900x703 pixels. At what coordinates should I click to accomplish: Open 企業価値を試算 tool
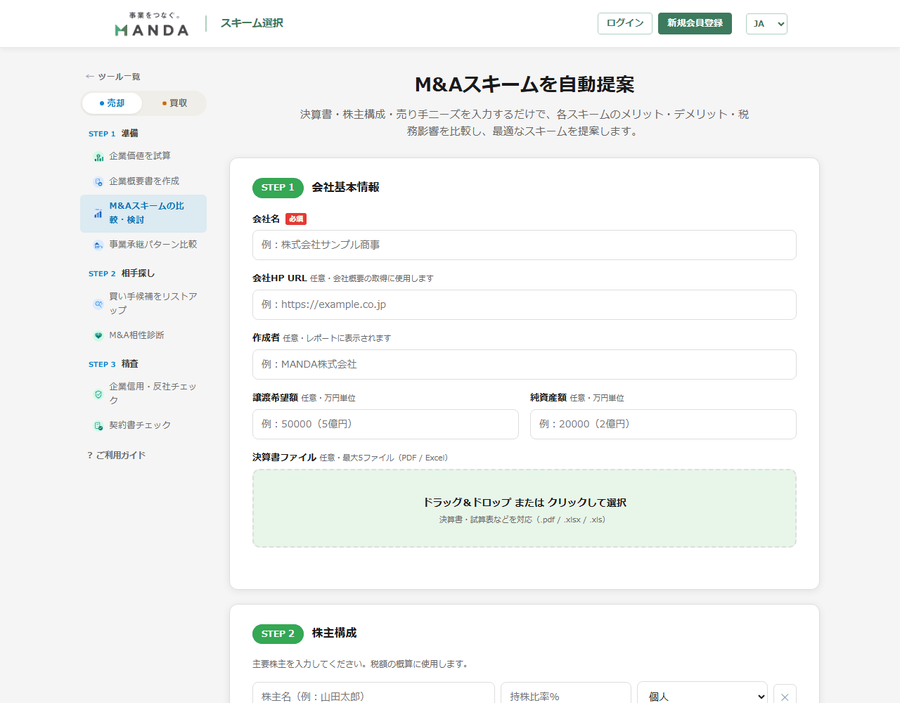coord(143,156)
